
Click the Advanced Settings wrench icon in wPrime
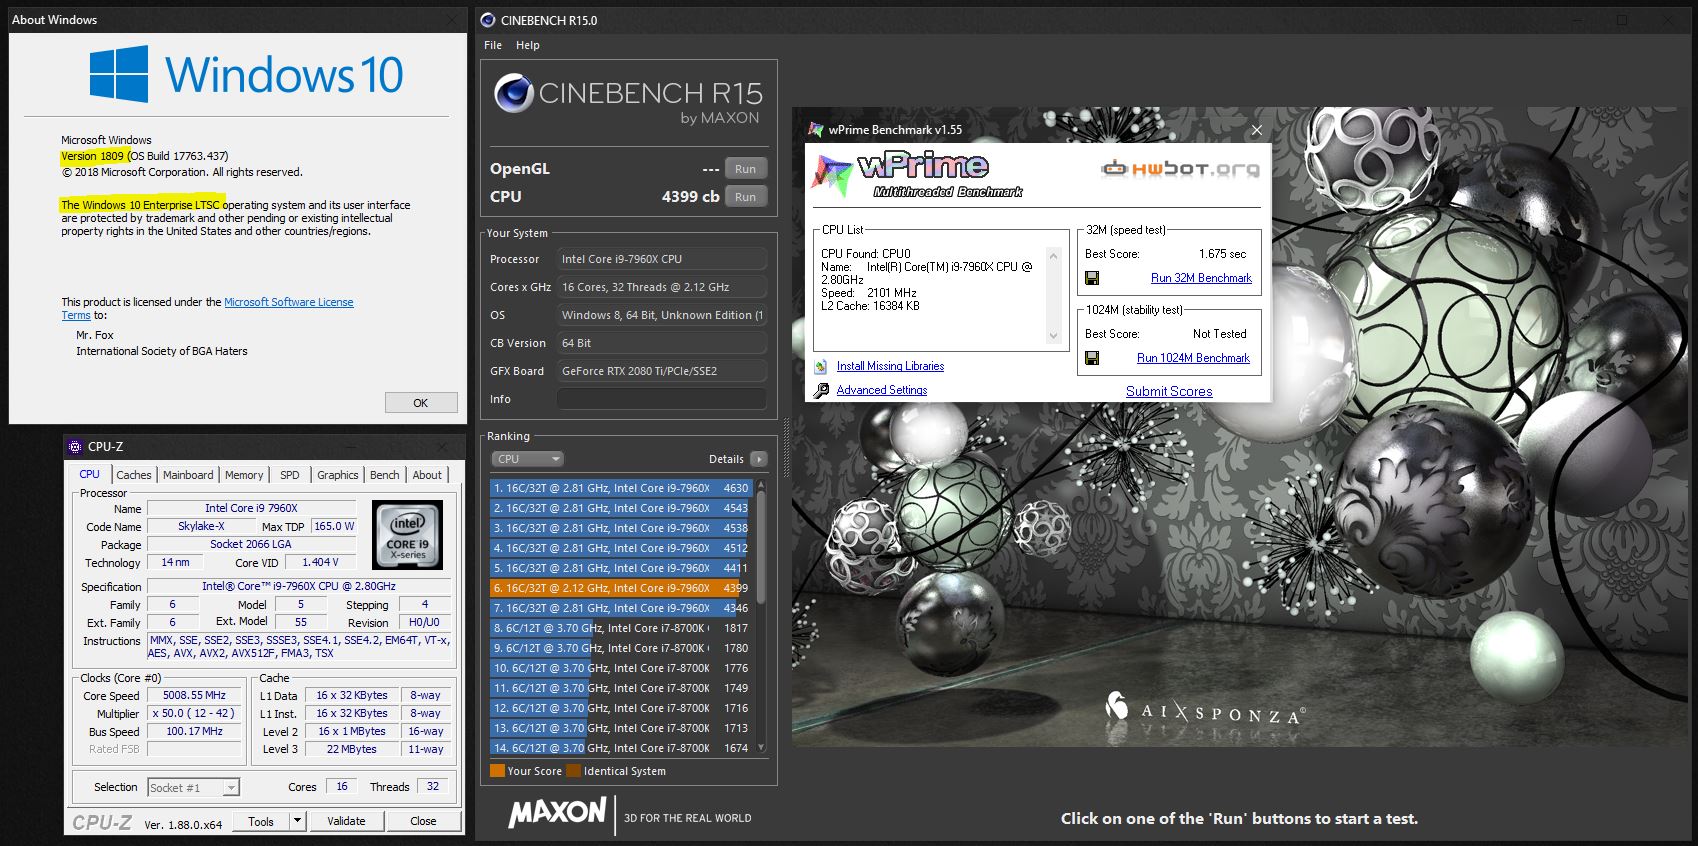click(821, 390)
